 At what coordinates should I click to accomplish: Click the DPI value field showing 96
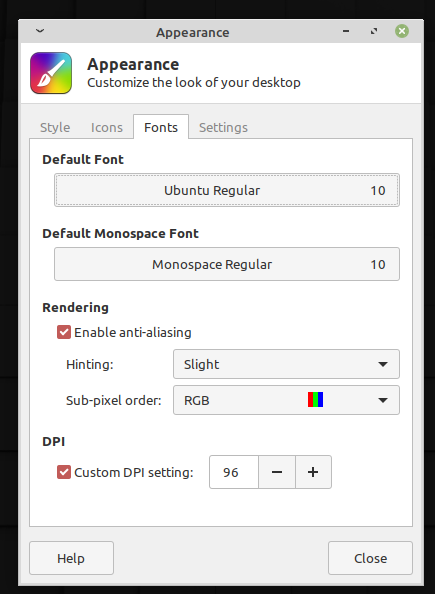[x=234, y=472]
